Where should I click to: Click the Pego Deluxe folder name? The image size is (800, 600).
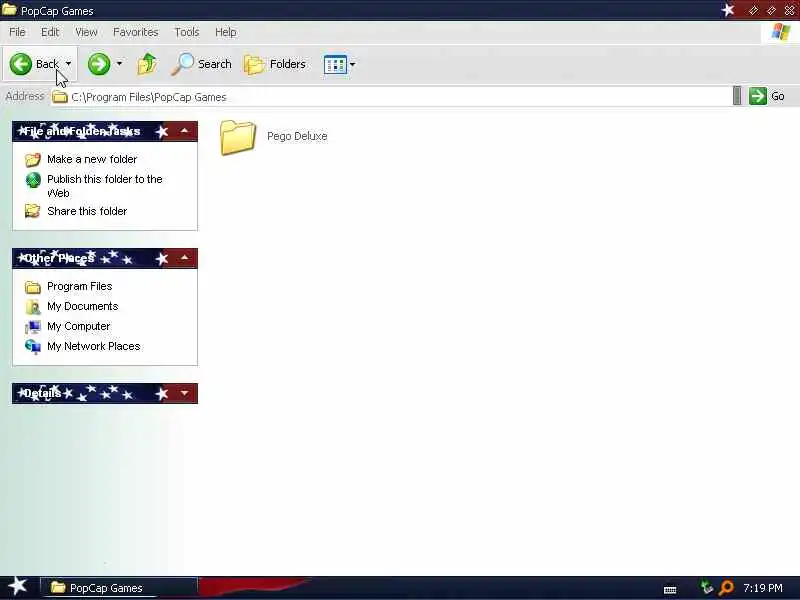coord(297,136)
